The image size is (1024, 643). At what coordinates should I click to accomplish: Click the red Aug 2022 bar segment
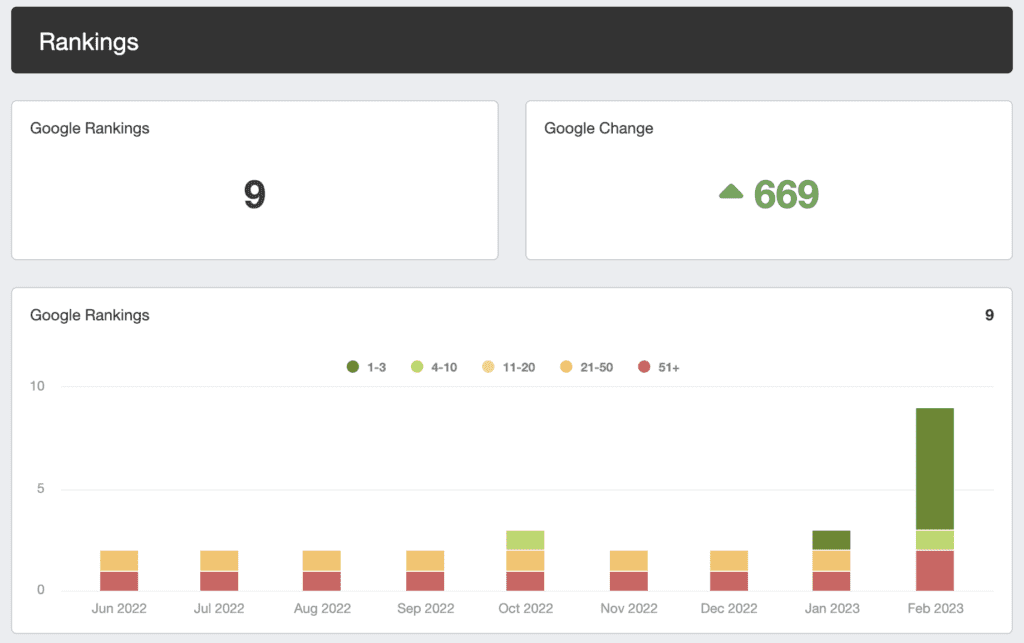tap(321, 581)
